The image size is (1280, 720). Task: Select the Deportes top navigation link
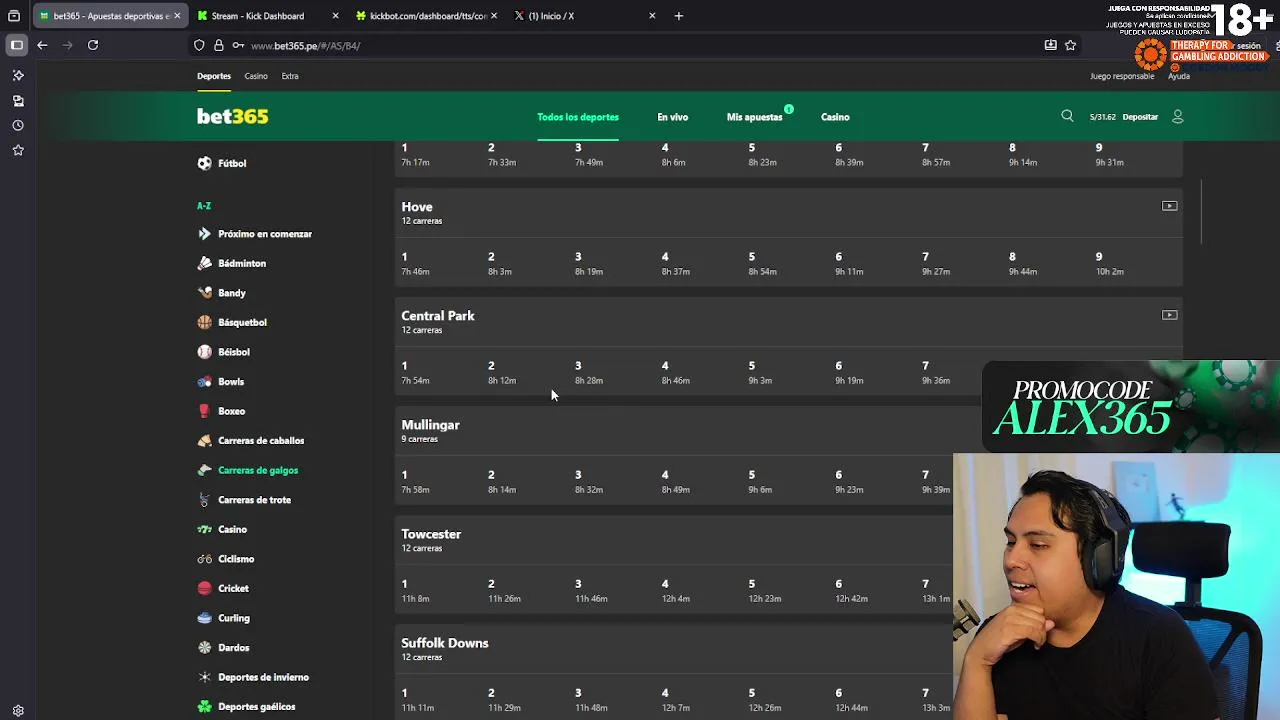pos(214,76)
